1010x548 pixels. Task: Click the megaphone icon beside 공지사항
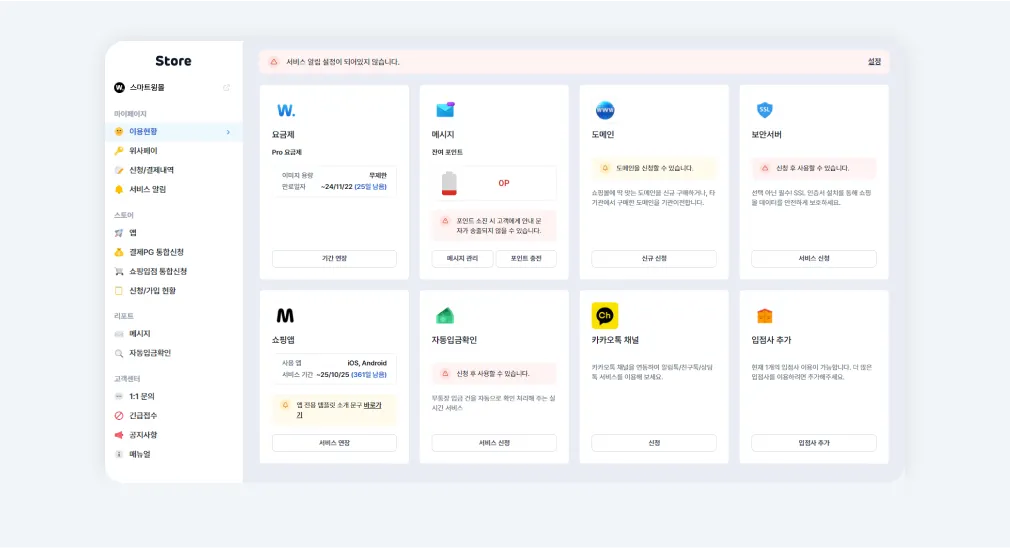coord(119,435)
